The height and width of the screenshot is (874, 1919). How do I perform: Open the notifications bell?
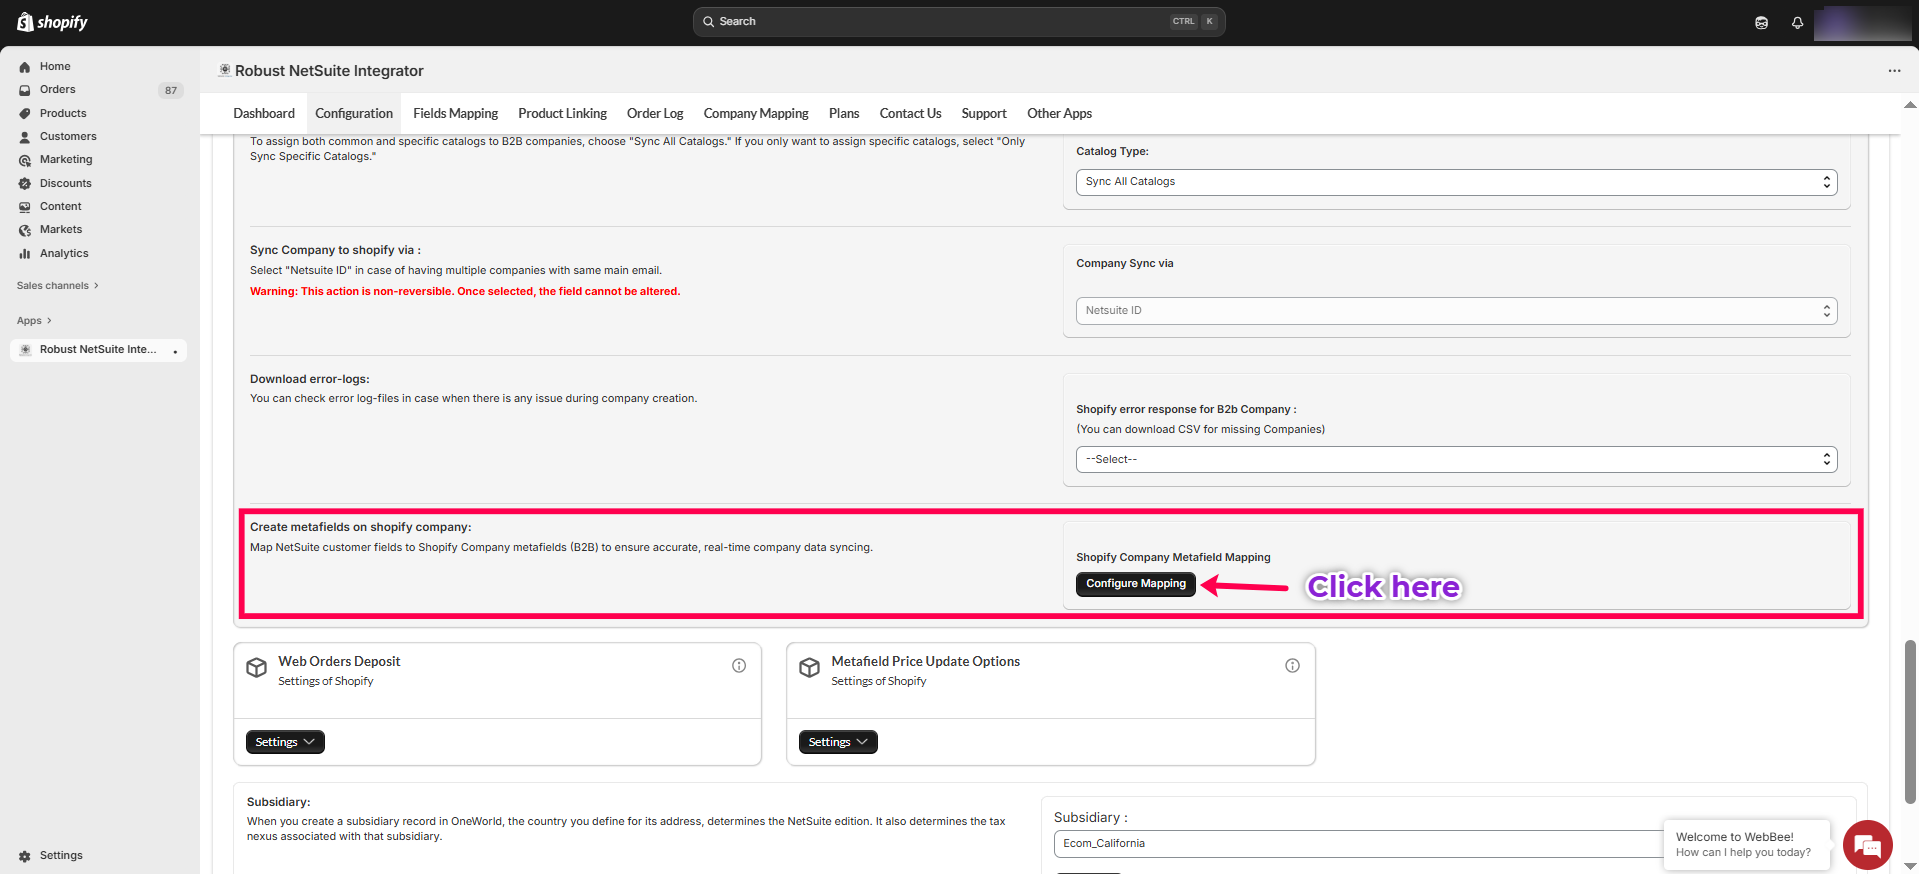coord(1797,22)
